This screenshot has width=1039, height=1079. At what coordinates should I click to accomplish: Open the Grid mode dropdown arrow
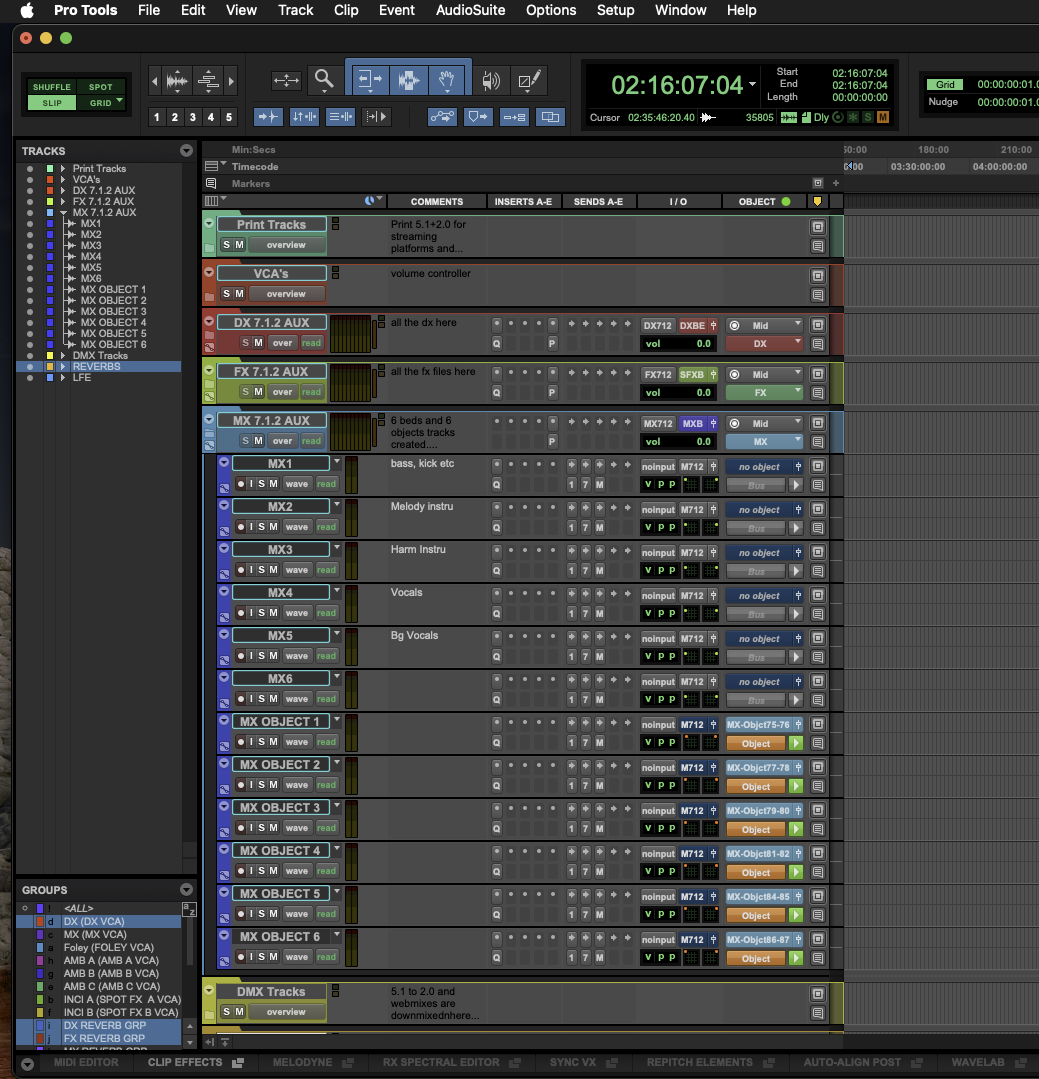click(120, 100)
